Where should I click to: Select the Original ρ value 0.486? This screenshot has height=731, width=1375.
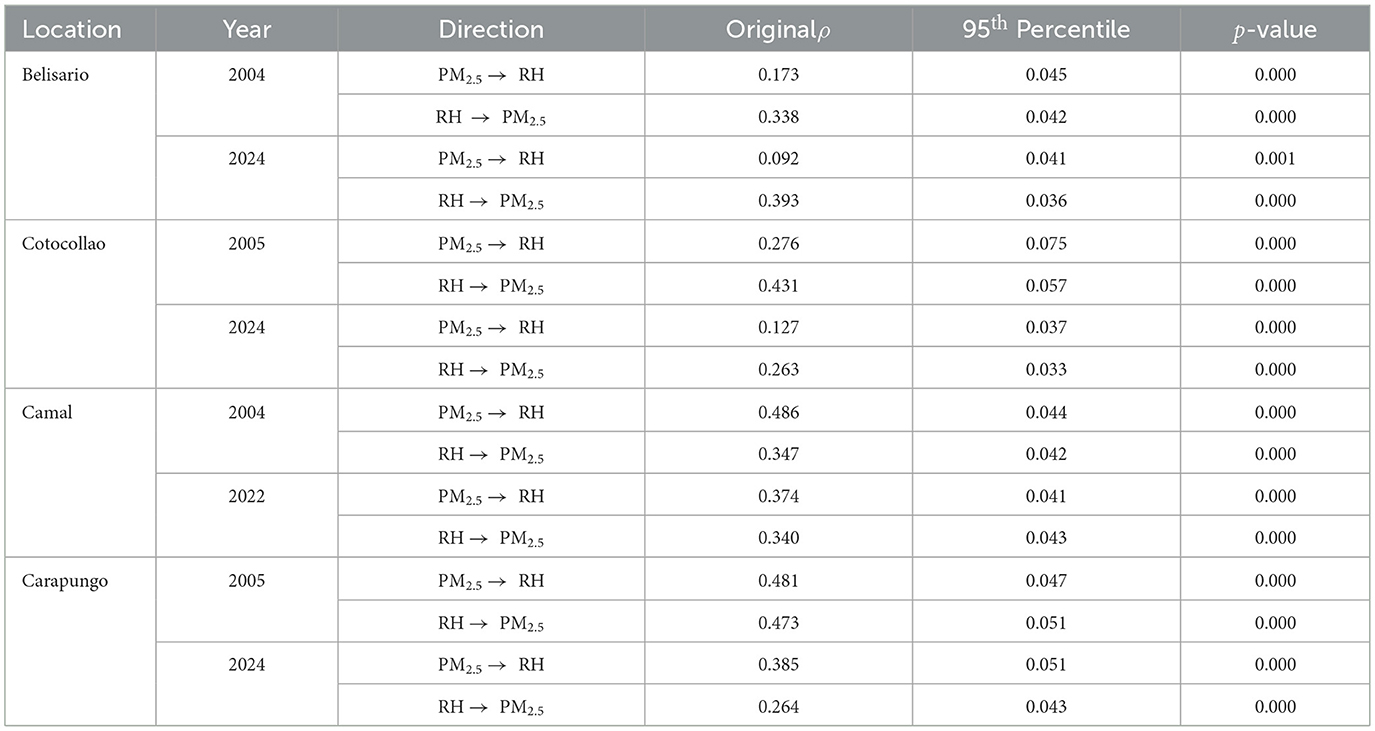[778, 412]
